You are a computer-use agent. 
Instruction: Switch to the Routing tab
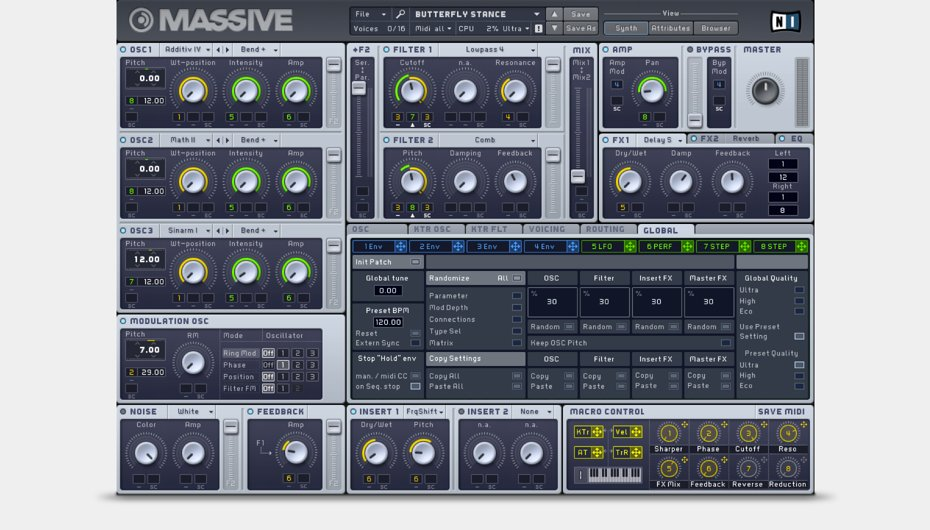pyautogui.click(x=604, y=229)
